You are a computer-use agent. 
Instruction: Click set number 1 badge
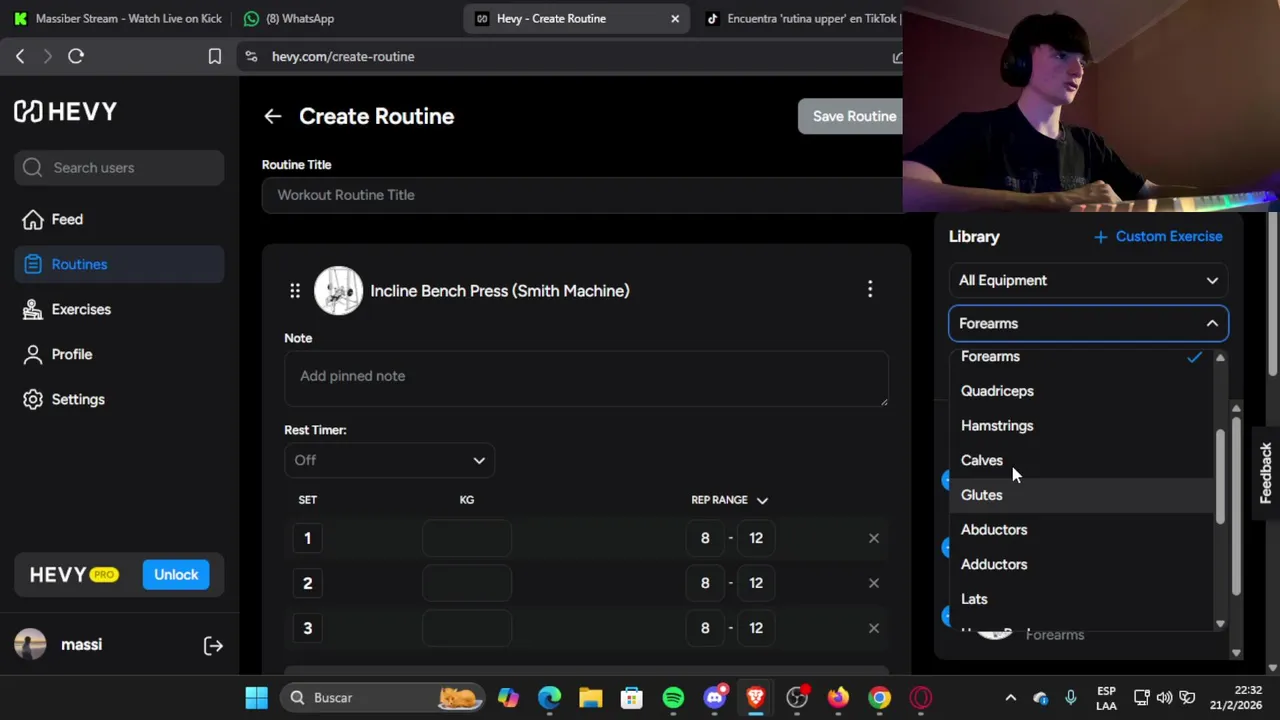[308, 538]
